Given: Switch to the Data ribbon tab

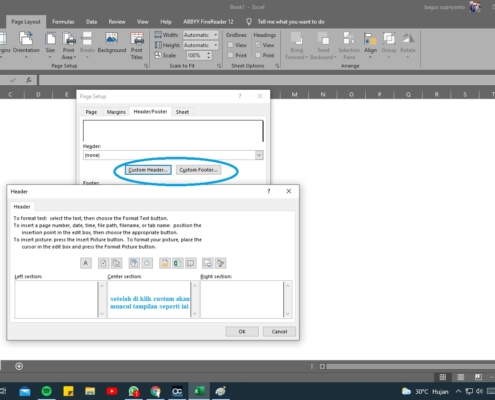Looking at the screenshot, I should [91, 22].
